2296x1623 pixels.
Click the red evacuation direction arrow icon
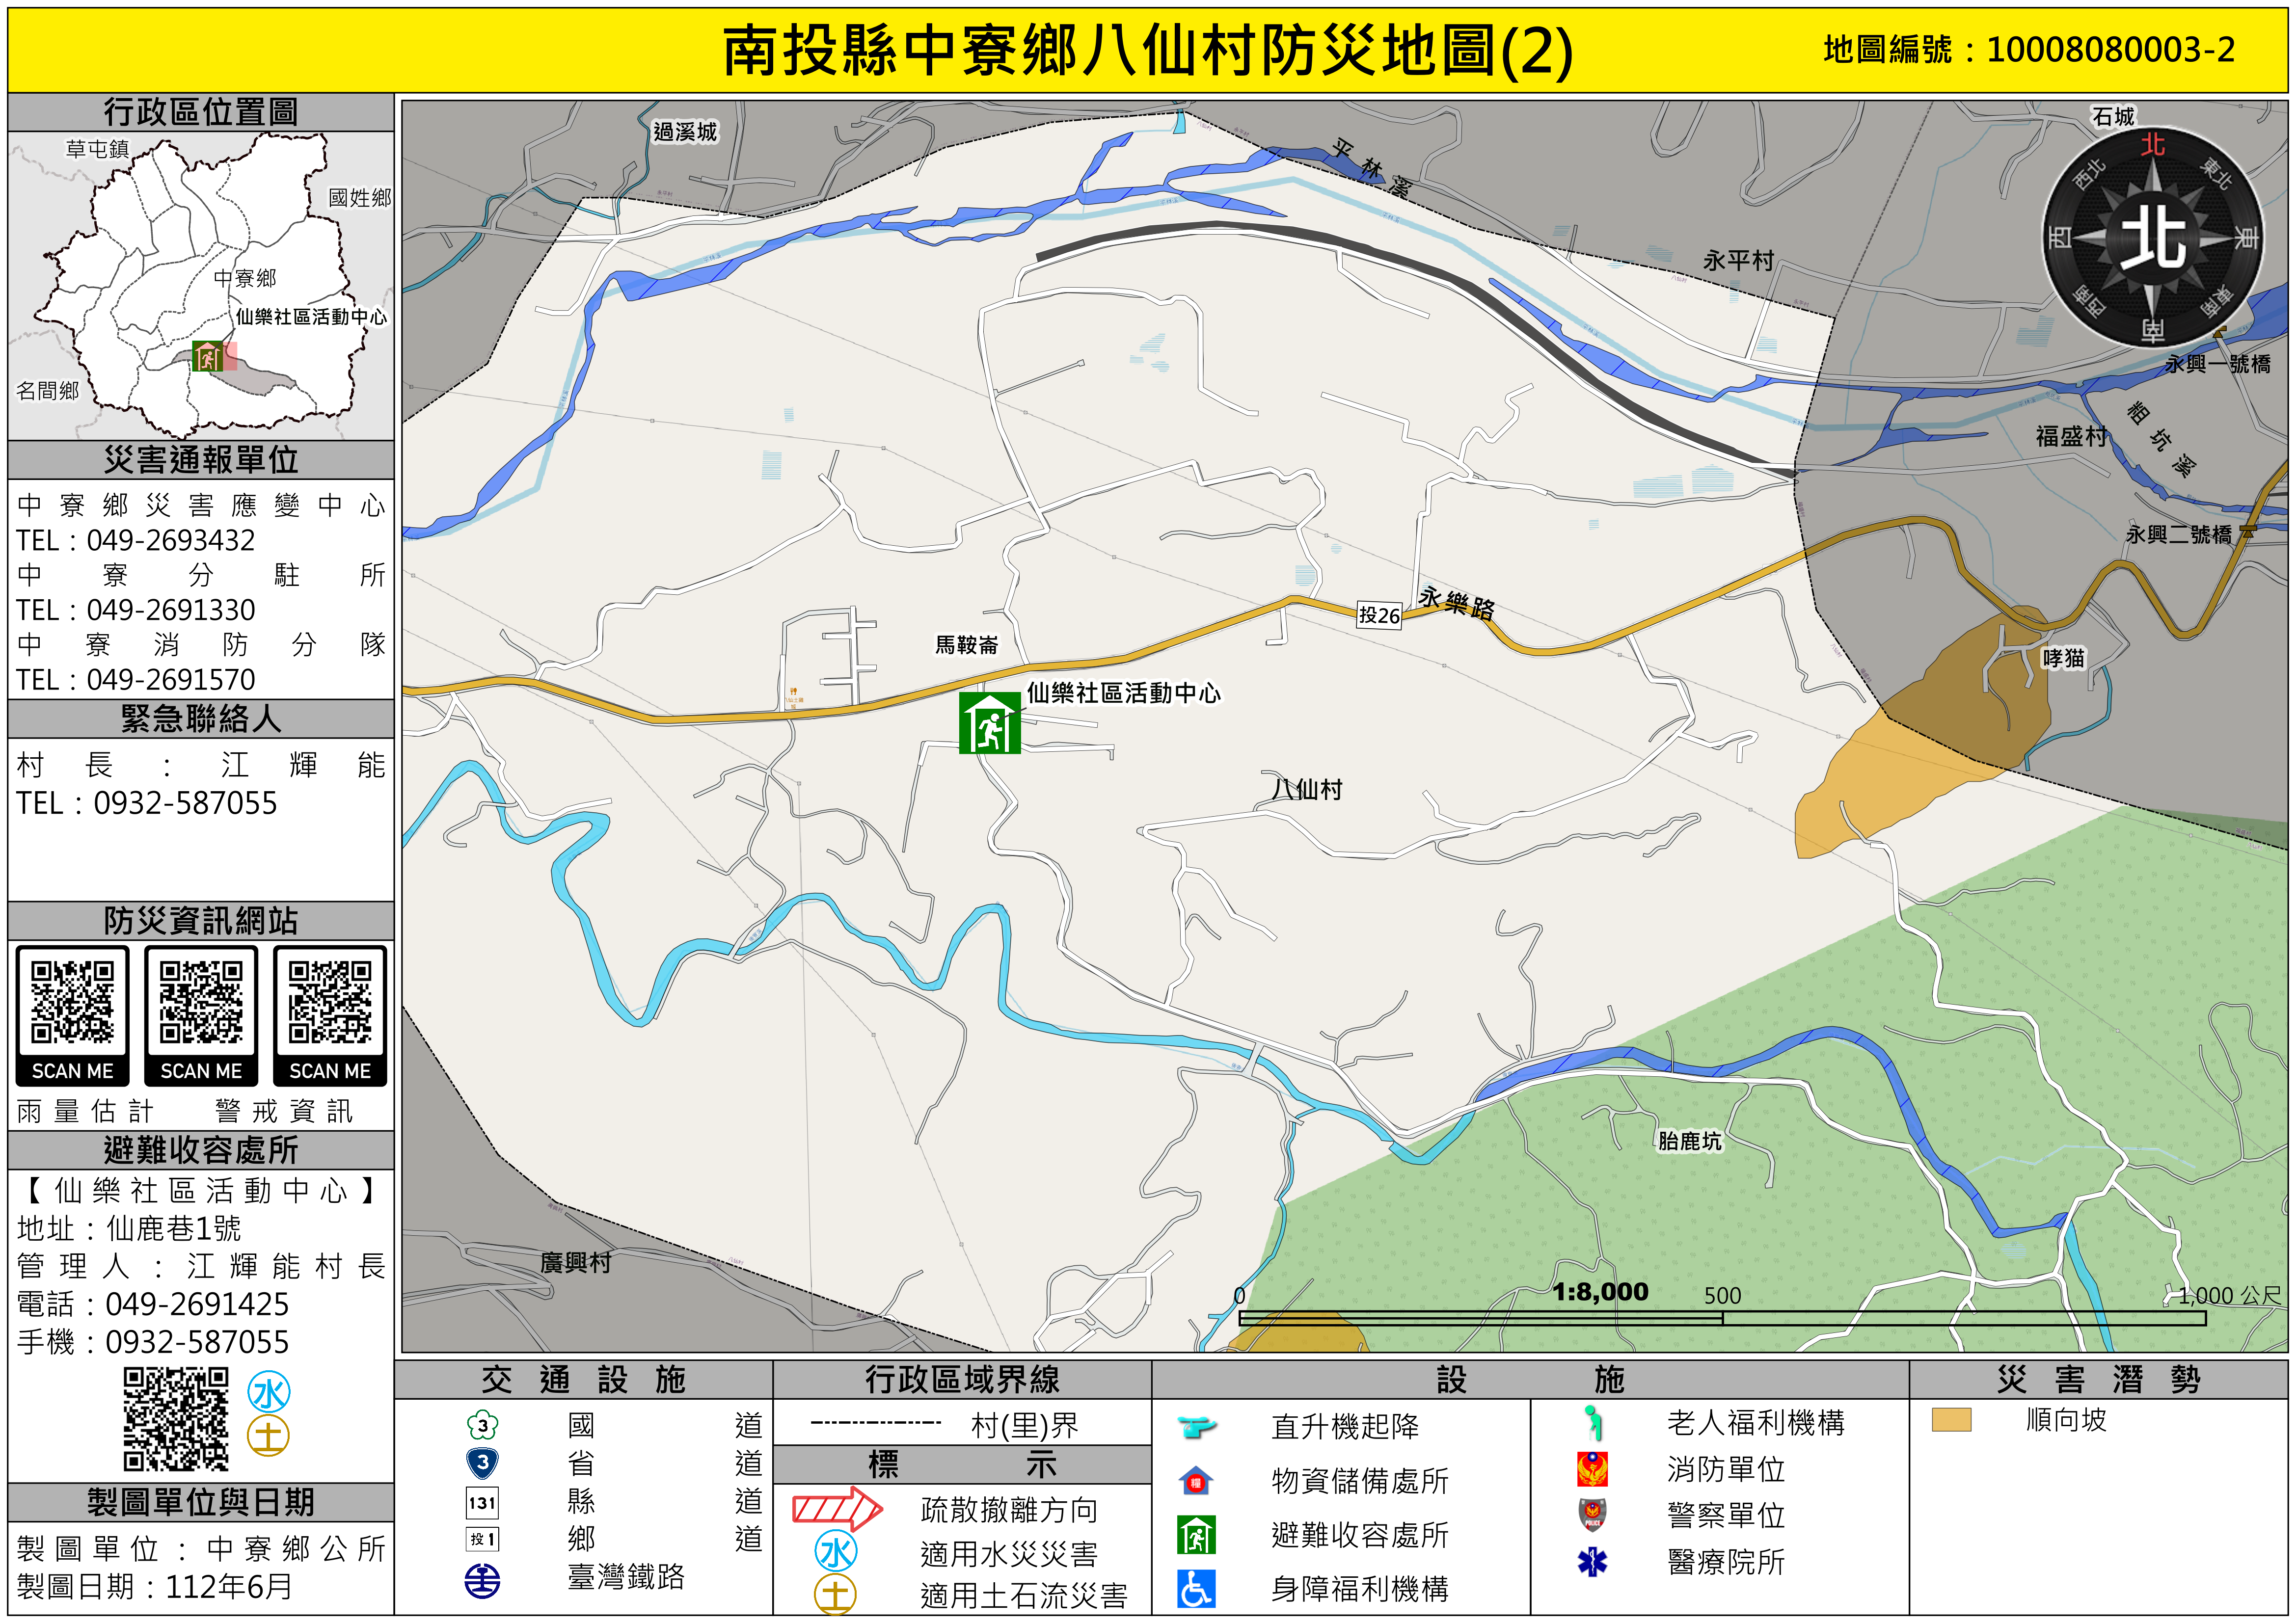pos(836,1508)
